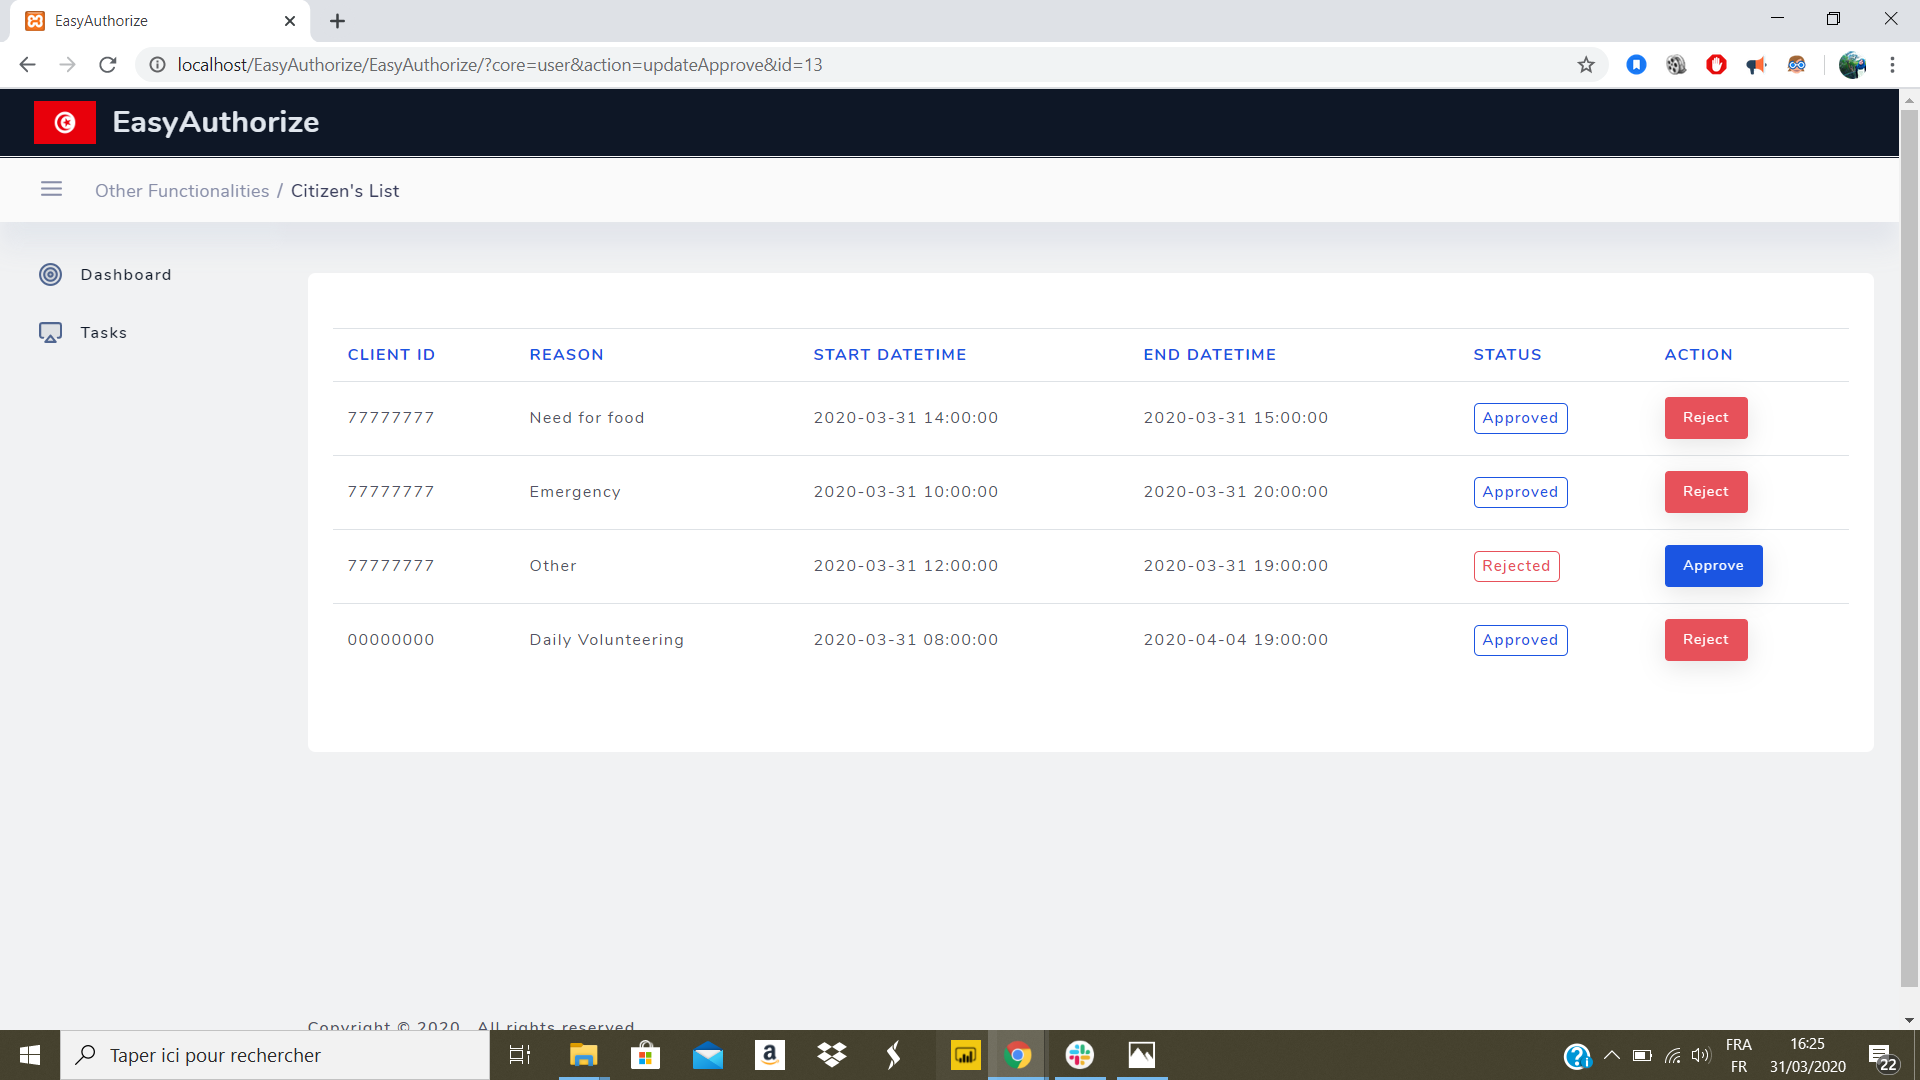Screen dimensions: 1920x1080
Task: Reject the Need for food request
Action: coord(1705,418)
